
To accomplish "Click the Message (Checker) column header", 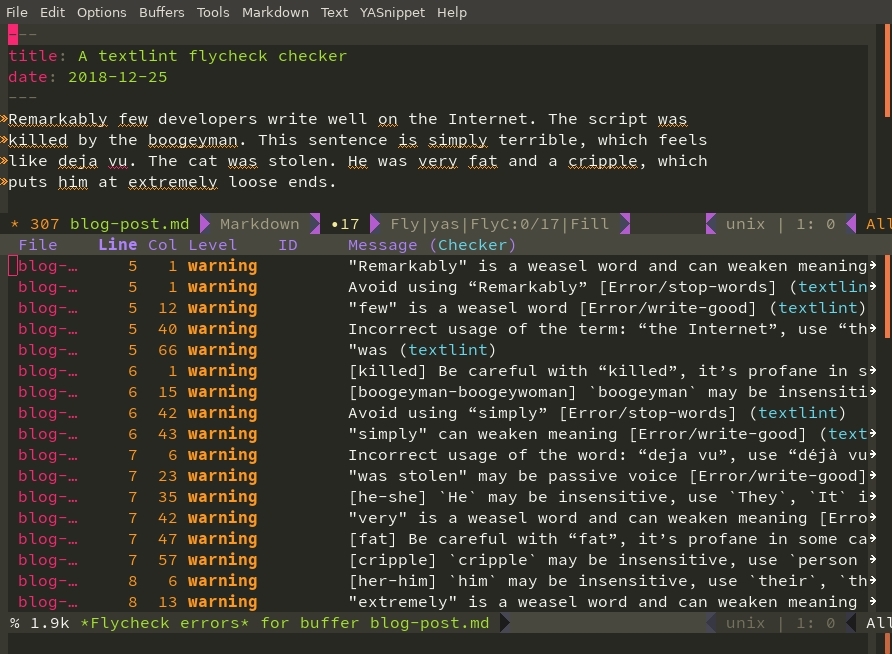I will [x=432, y=245].
